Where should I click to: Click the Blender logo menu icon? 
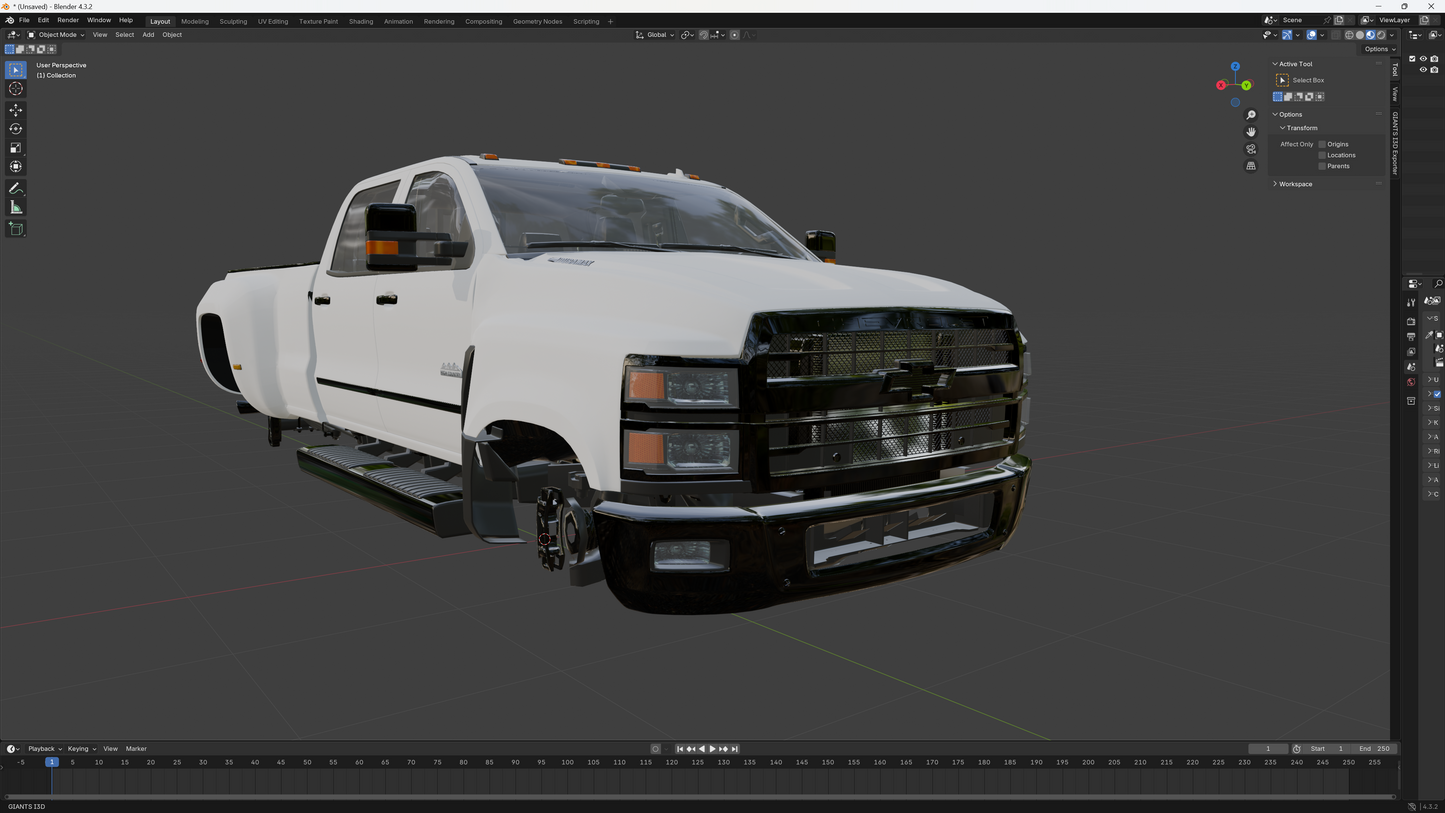9,20
